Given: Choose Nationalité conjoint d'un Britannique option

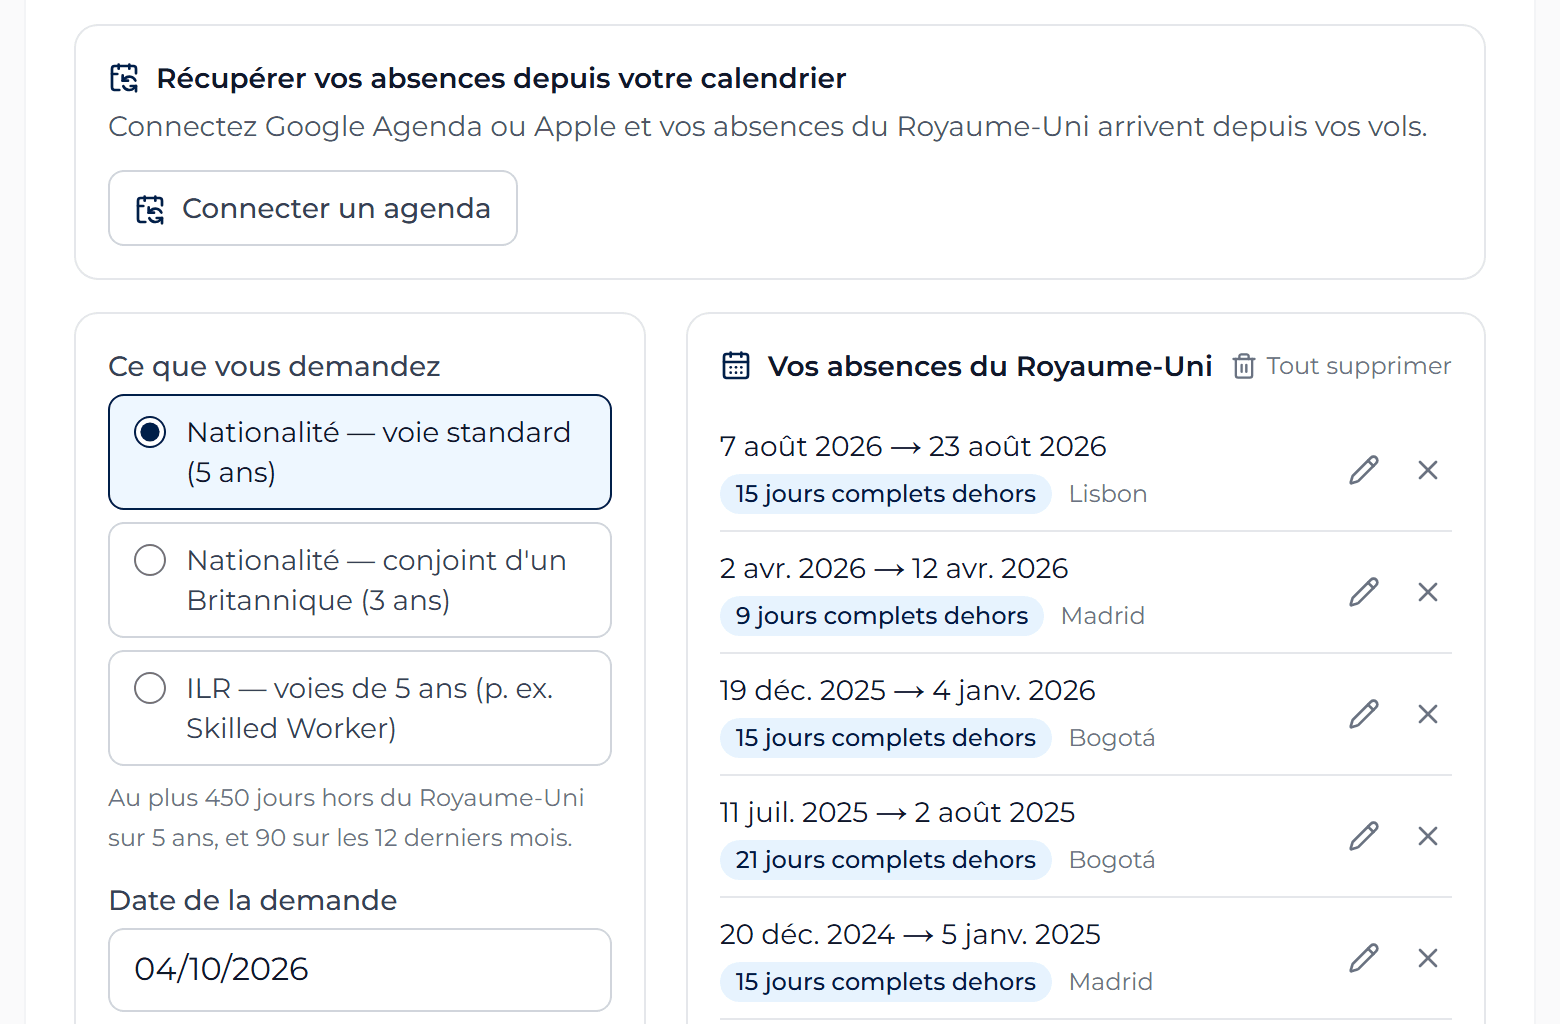Looking at the screenshot, I should click(x=360, y=580).
